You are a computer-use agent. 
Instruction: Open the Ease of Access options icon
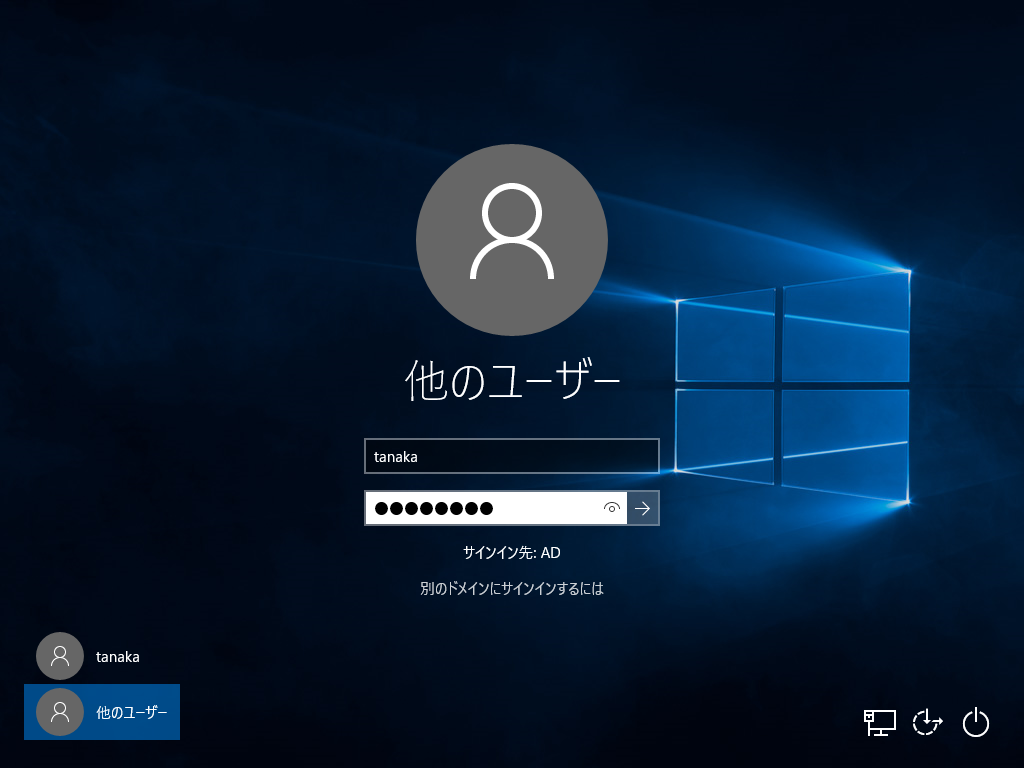pos(927,723)
